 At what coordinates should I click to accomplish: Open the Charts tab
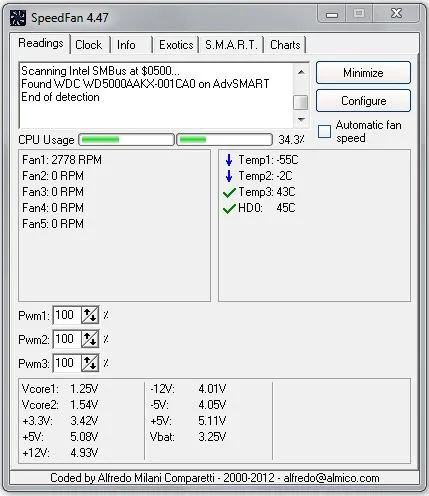(x=285, y=45)
